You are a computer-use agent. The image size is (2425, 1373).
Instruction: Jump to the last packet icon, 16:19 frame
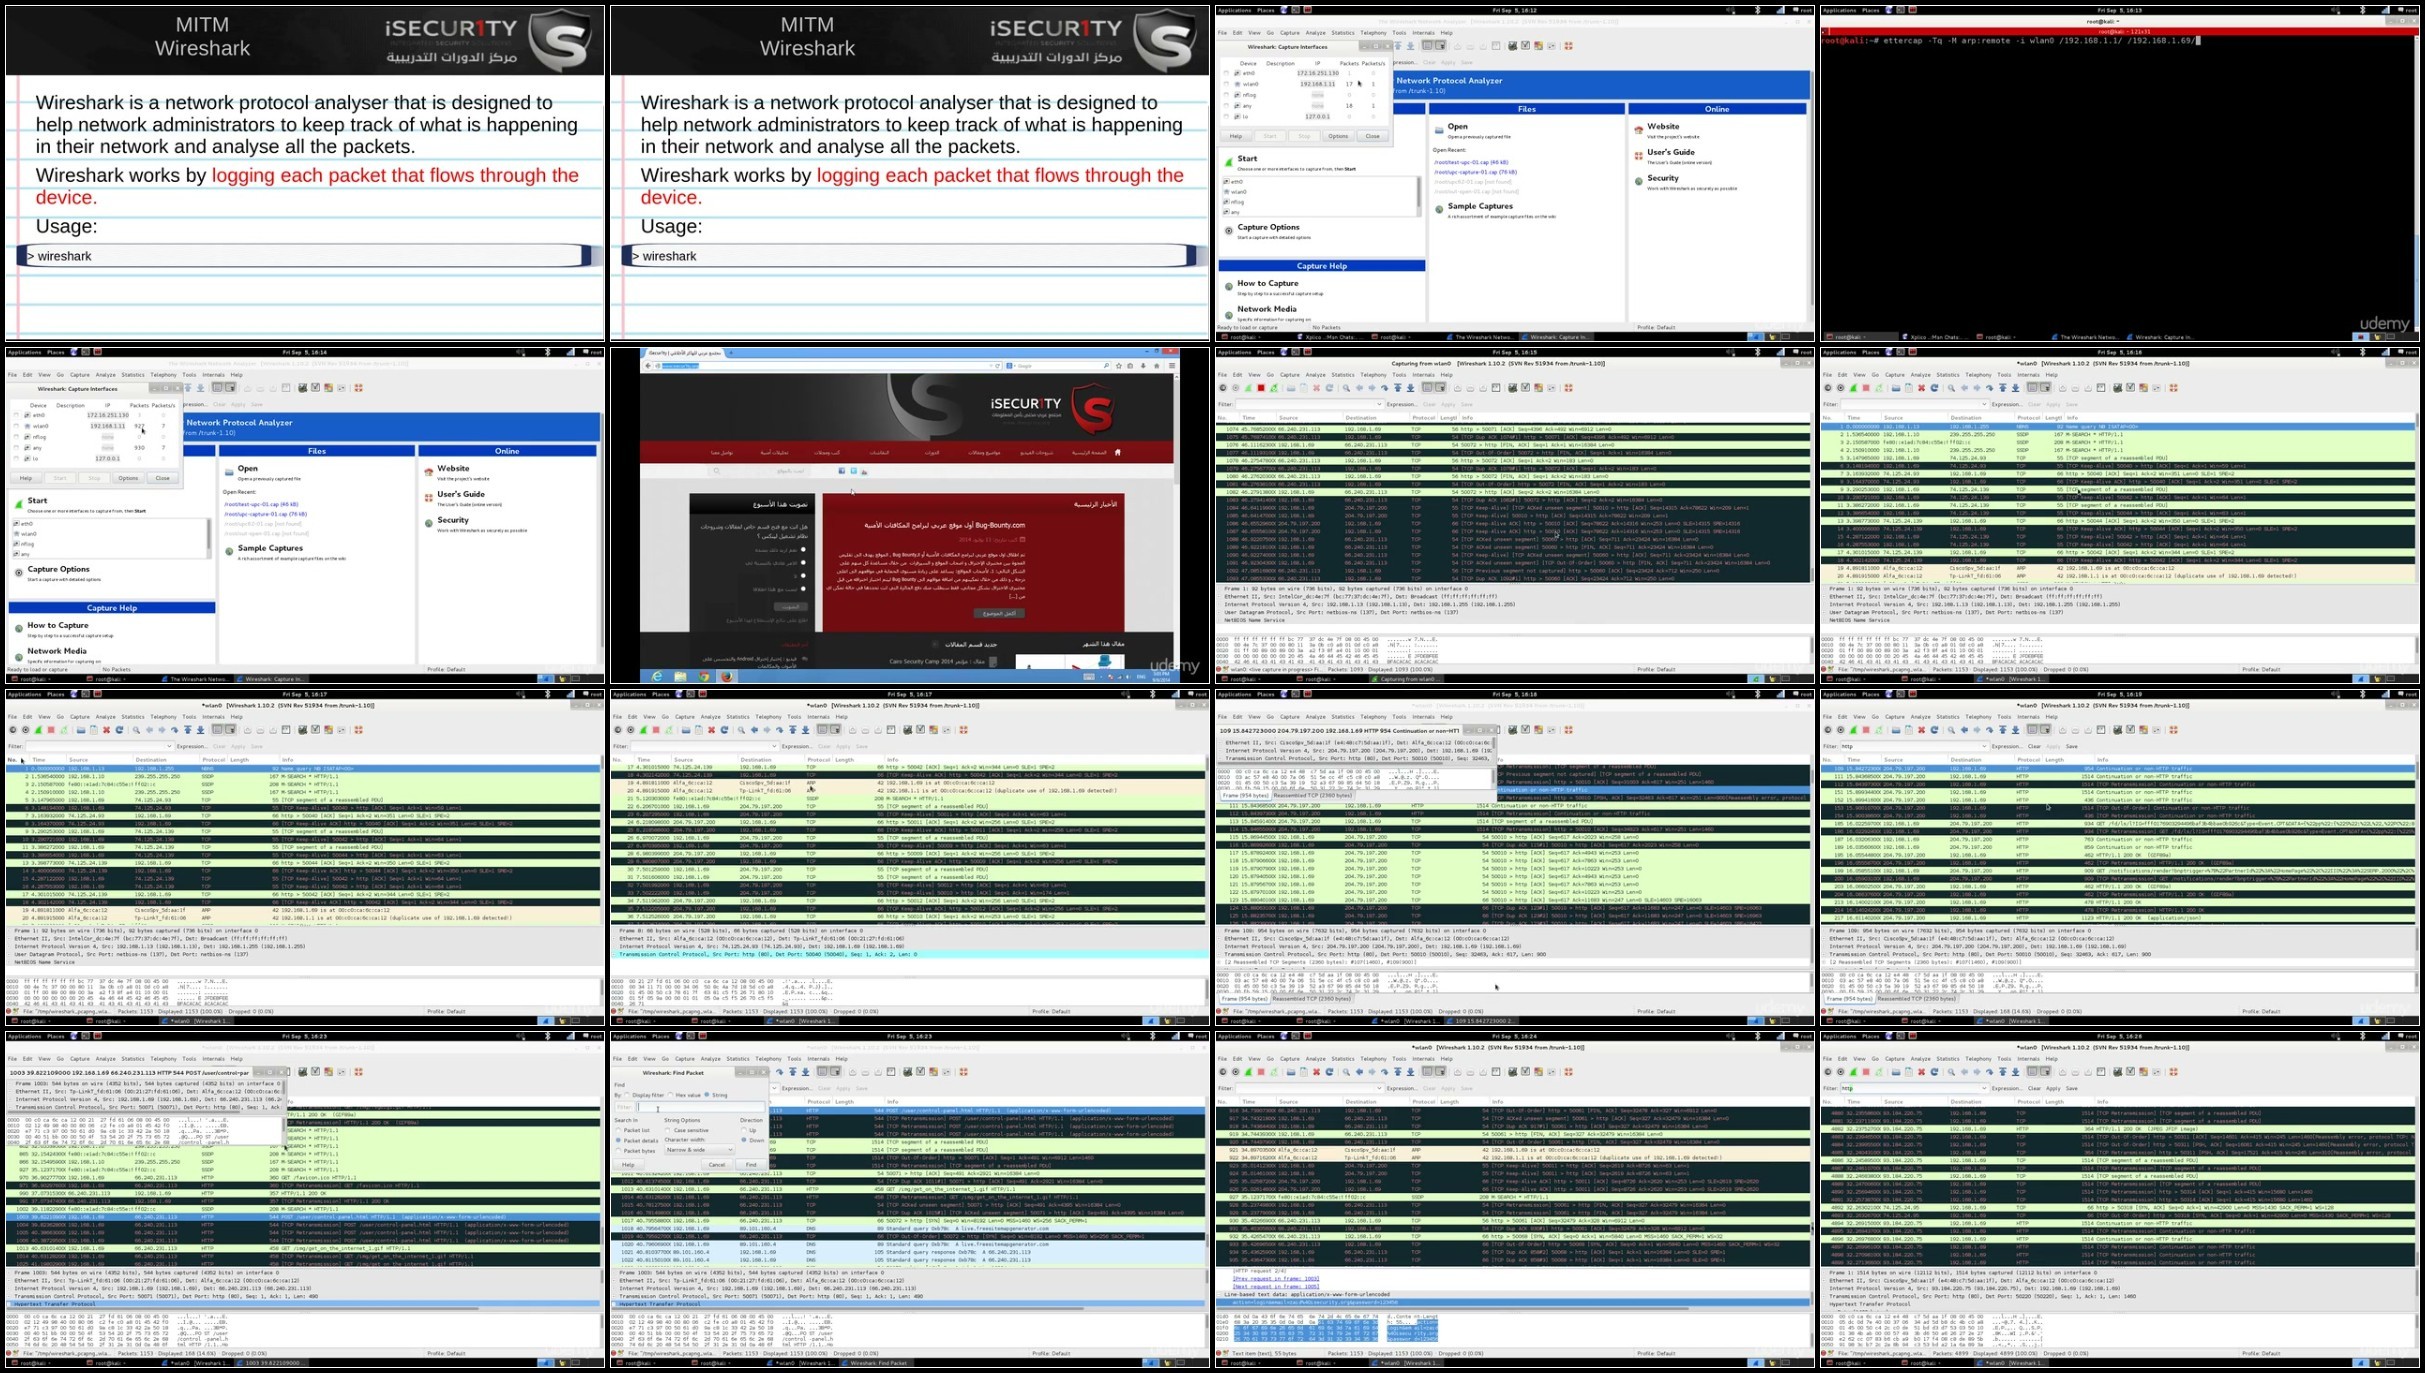click(x=2015, y=730)
